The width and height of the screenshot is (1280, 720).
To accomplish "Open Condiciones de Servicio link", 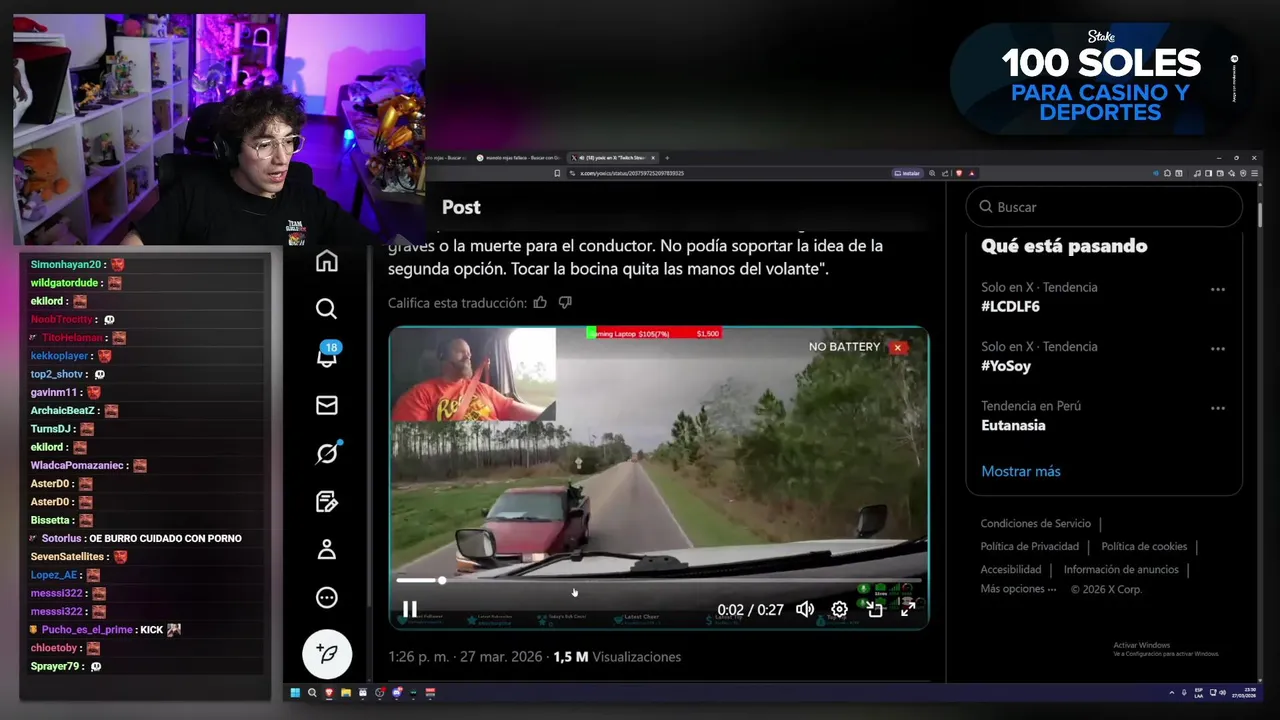I will point(1035,524).
